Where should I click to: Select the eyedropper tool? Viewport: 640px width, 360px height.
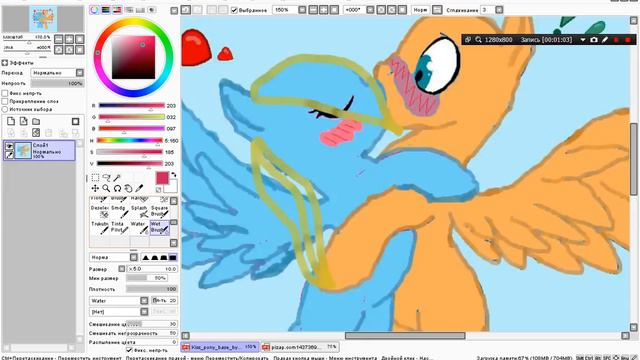[139, 188]
